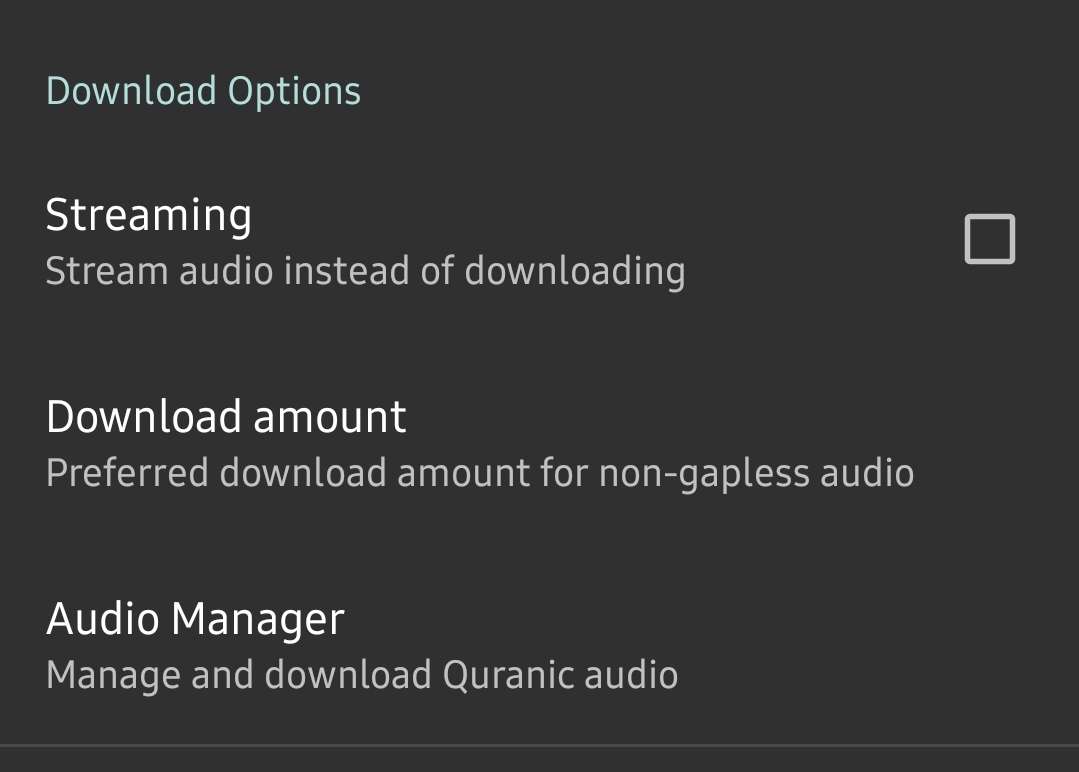Click 'Manage and download Quranic audio' text
This screenshot has height=772, width=1079.
pos(363,675)
